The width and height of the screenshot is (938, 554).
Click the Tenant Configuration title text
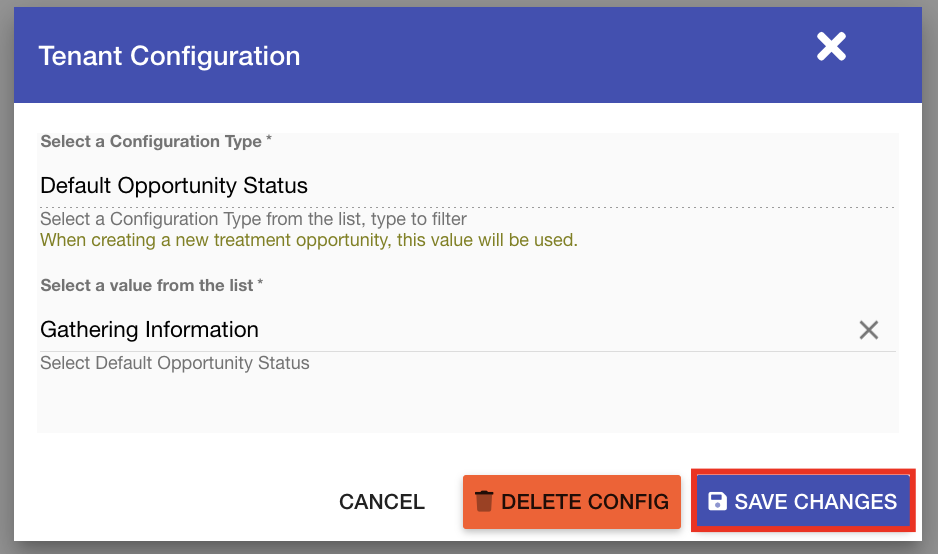(169, 56)
